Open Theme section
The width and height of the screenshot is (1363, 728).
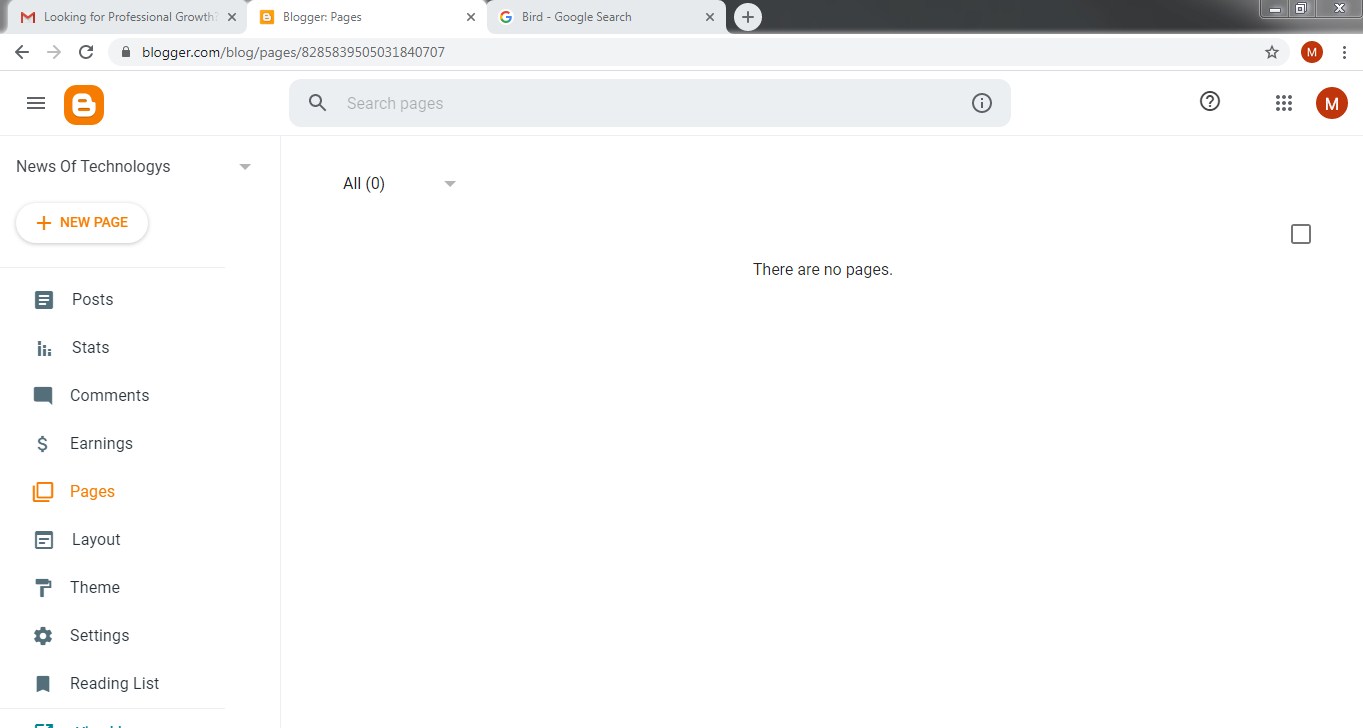(x=95, y=588)
